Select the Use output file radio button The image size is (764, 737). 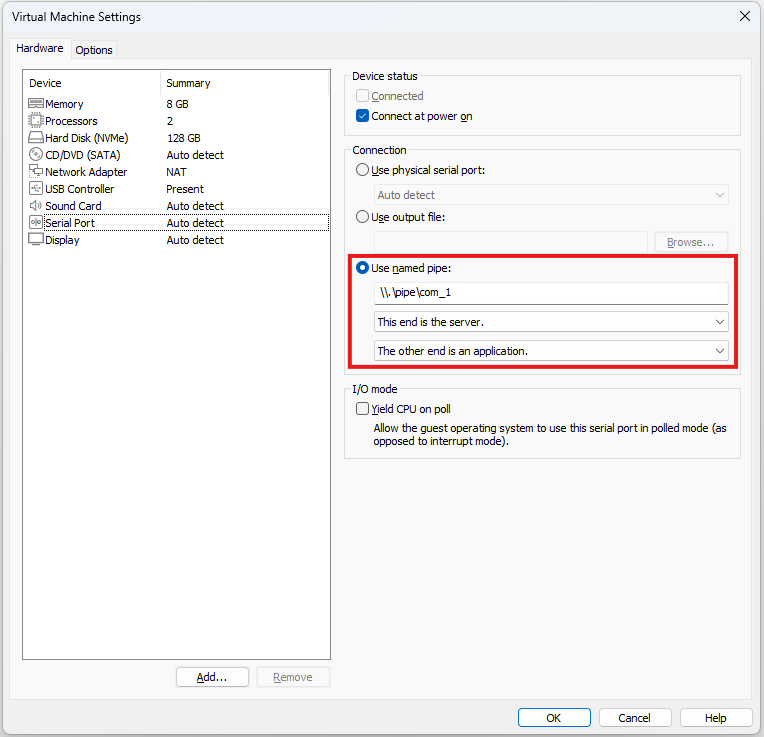(363, 217)
